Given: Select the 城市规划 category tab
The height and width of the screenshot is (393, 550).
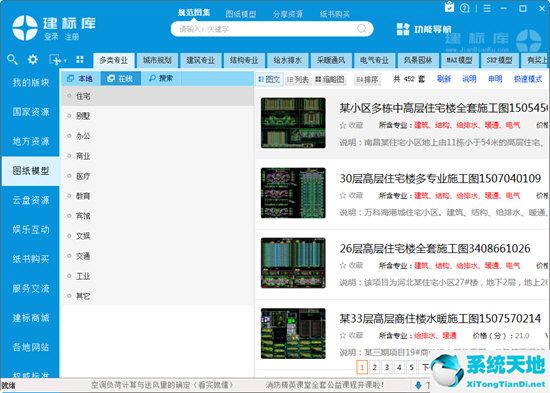Looking at the screenshot, I should [157, 60].
